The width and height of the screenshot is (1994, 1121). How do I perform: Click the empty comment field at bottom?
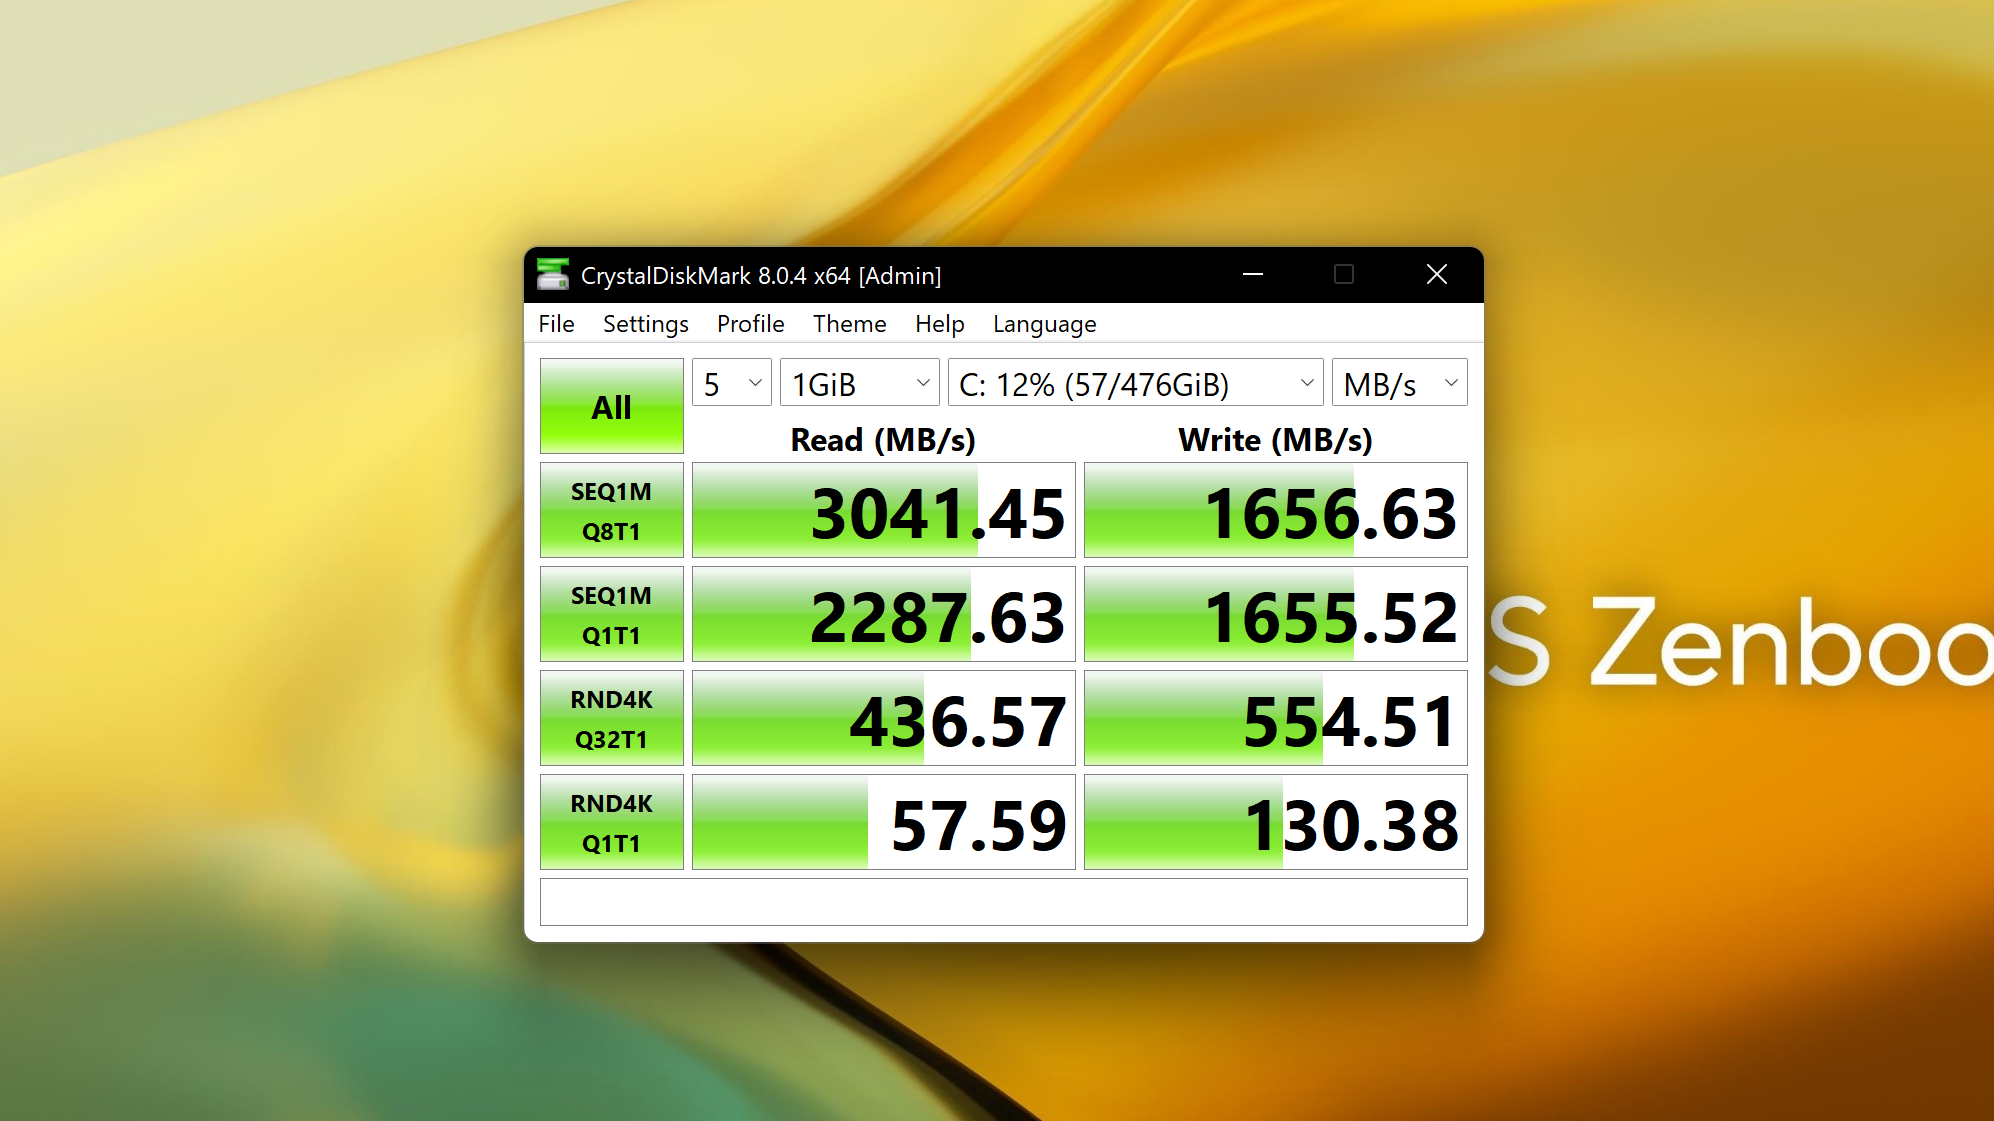(x=1004, y=902)
